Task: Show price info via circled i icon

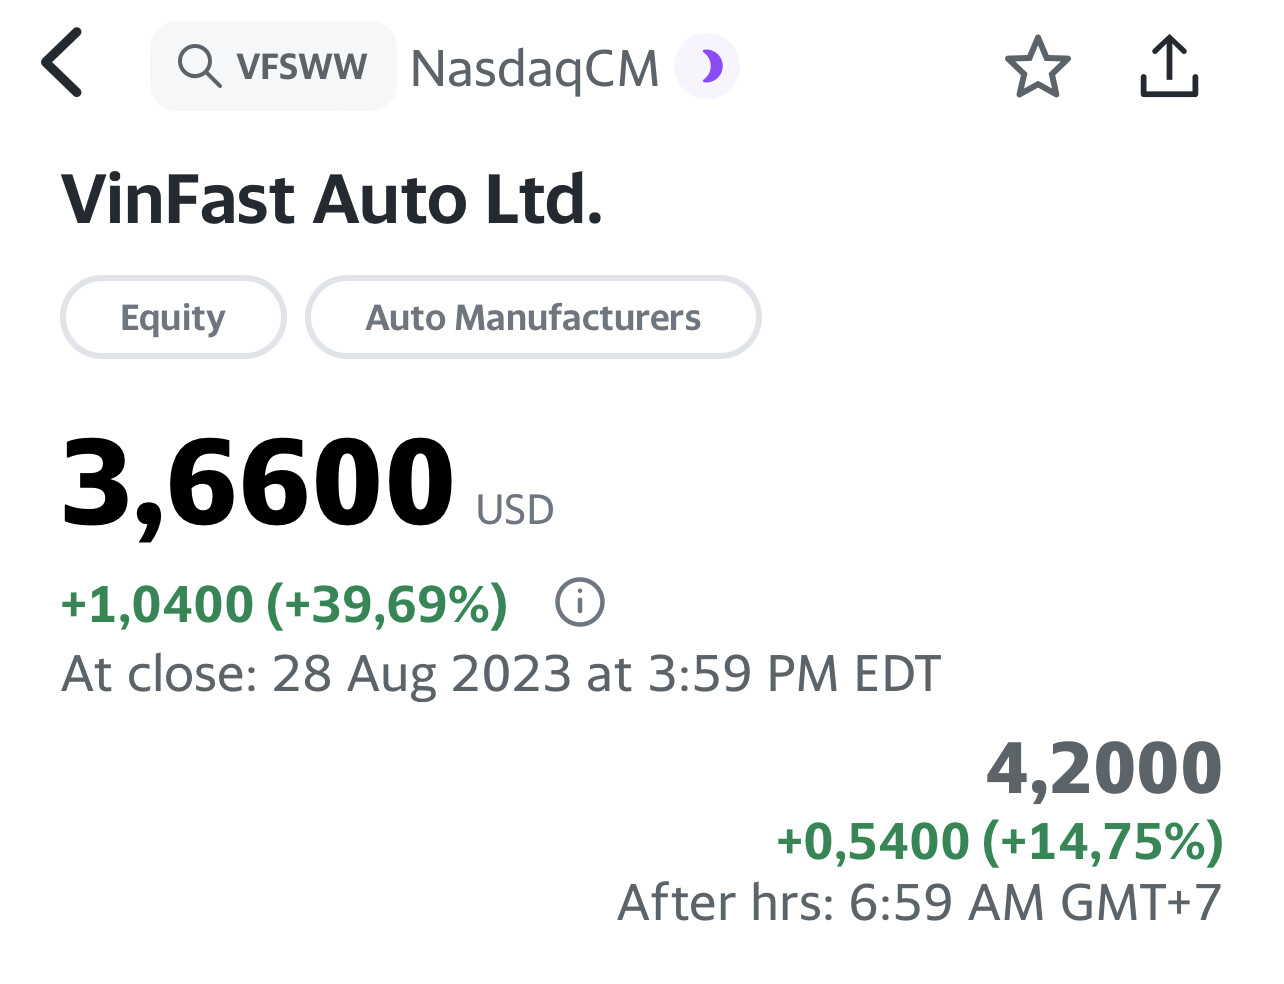Action: pyautogui.click(x=580, y=603)
